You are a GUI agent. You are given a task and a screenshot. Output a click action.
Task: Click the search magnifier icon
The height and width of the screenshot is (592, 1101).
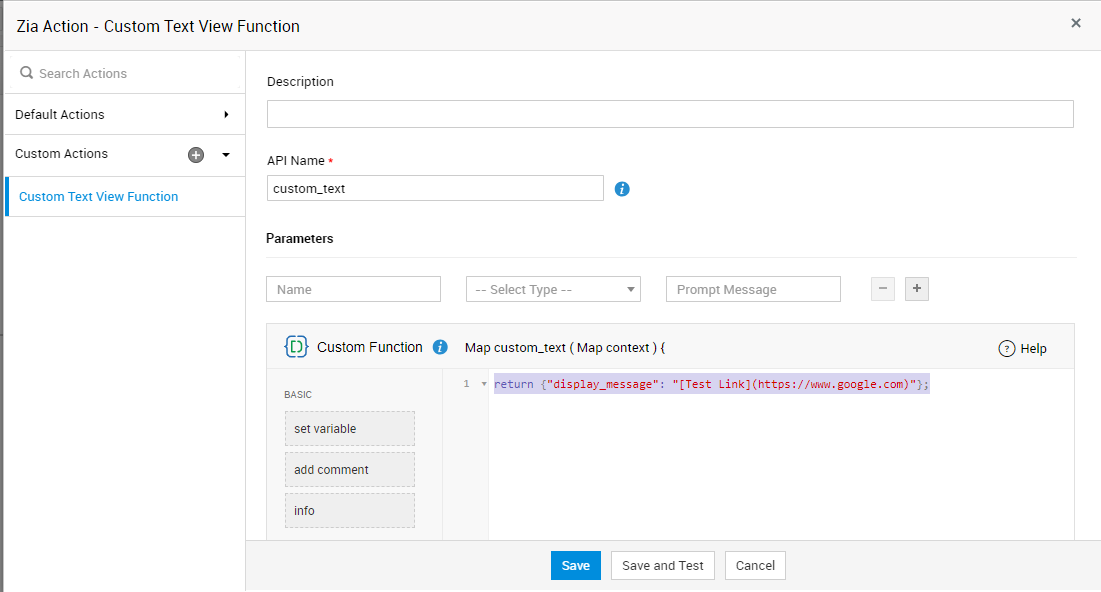[x=27, y=73]
